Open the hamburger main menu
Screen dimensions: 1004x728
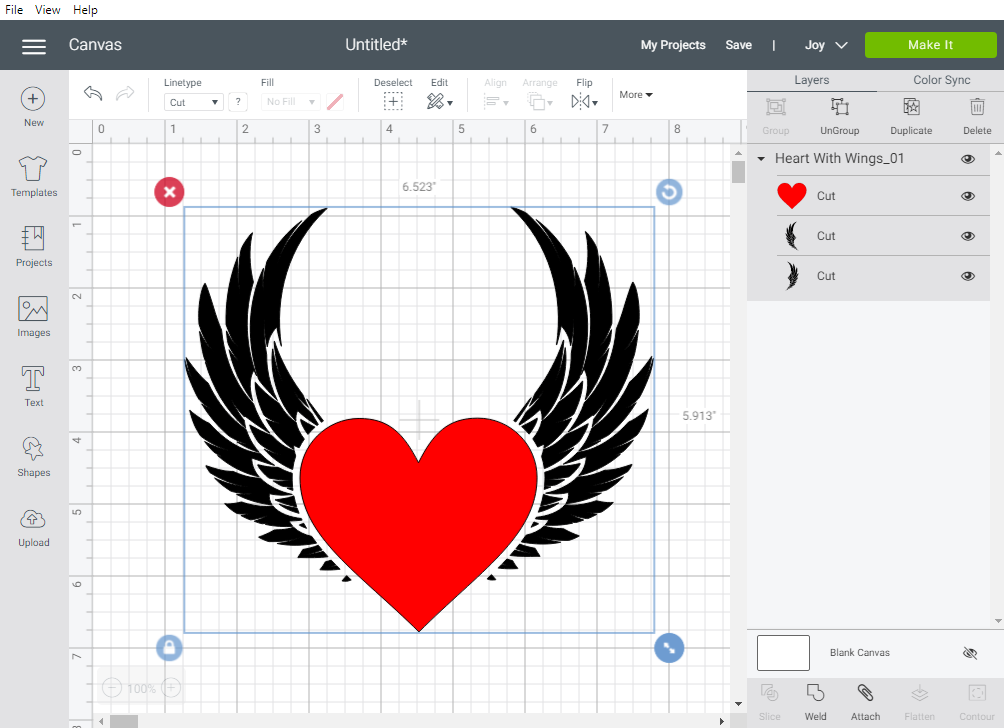34,46
